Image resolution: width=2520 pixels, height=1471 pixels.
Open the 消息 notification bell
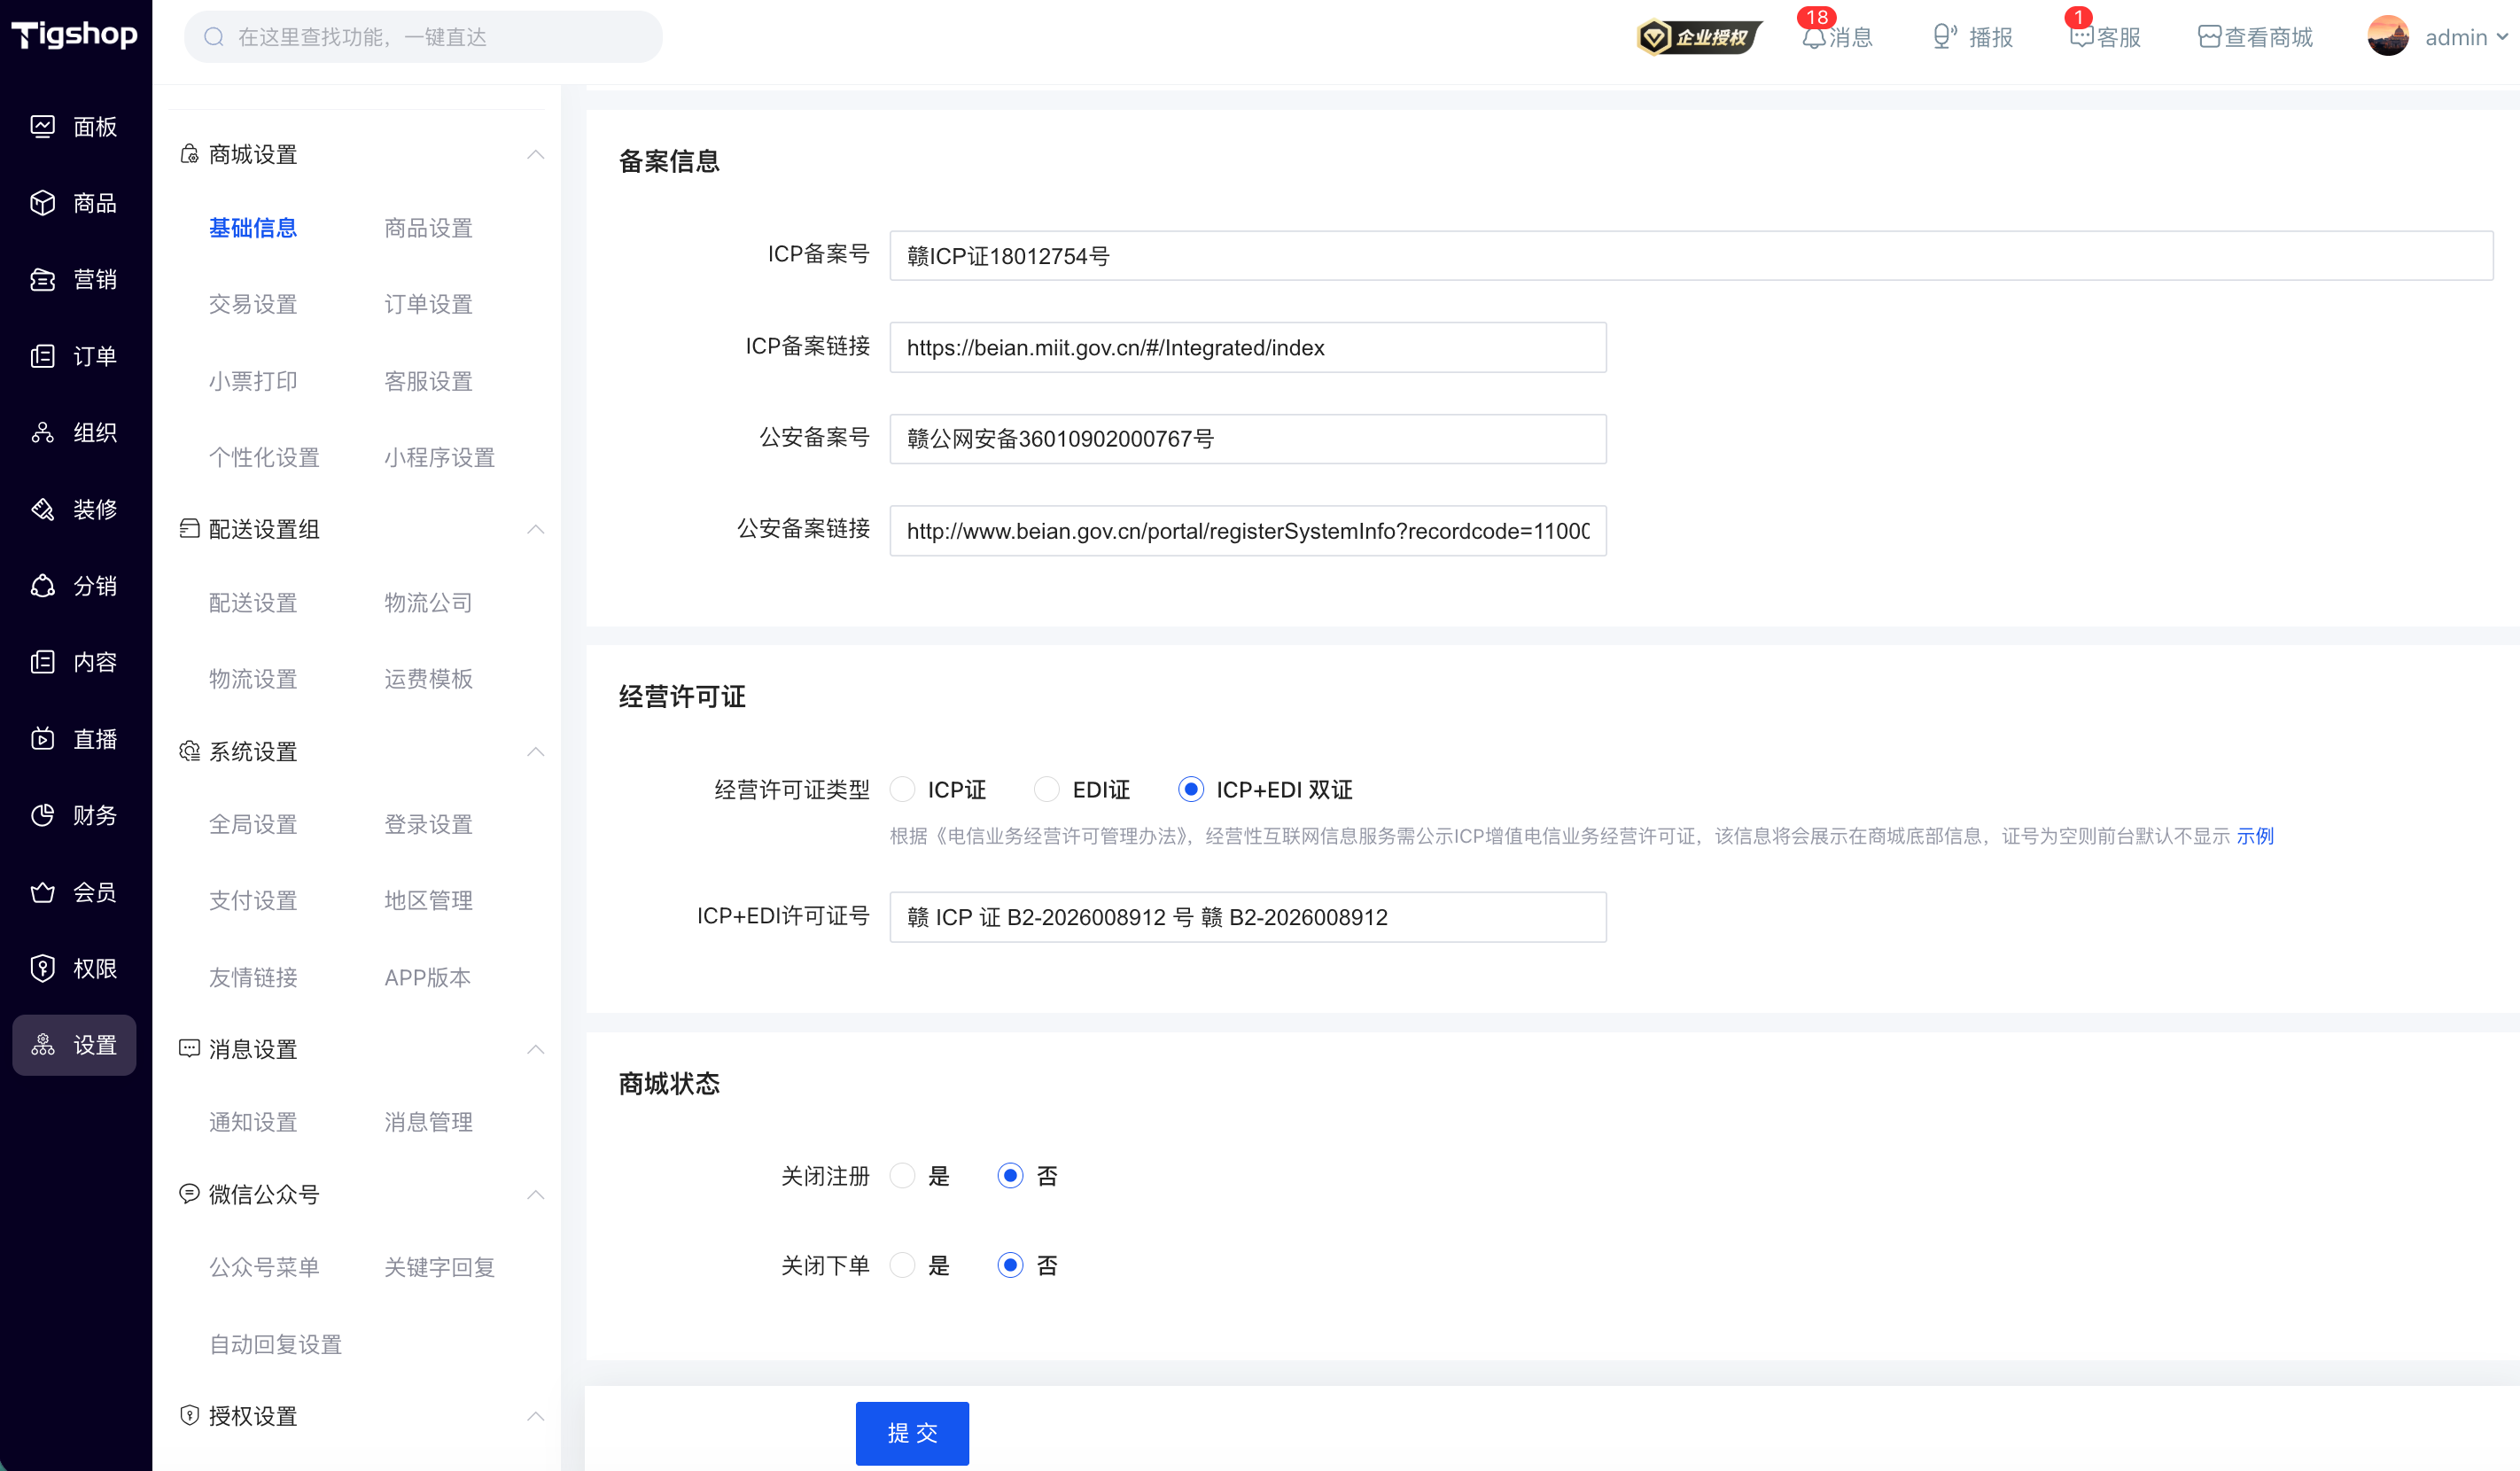1813,37
